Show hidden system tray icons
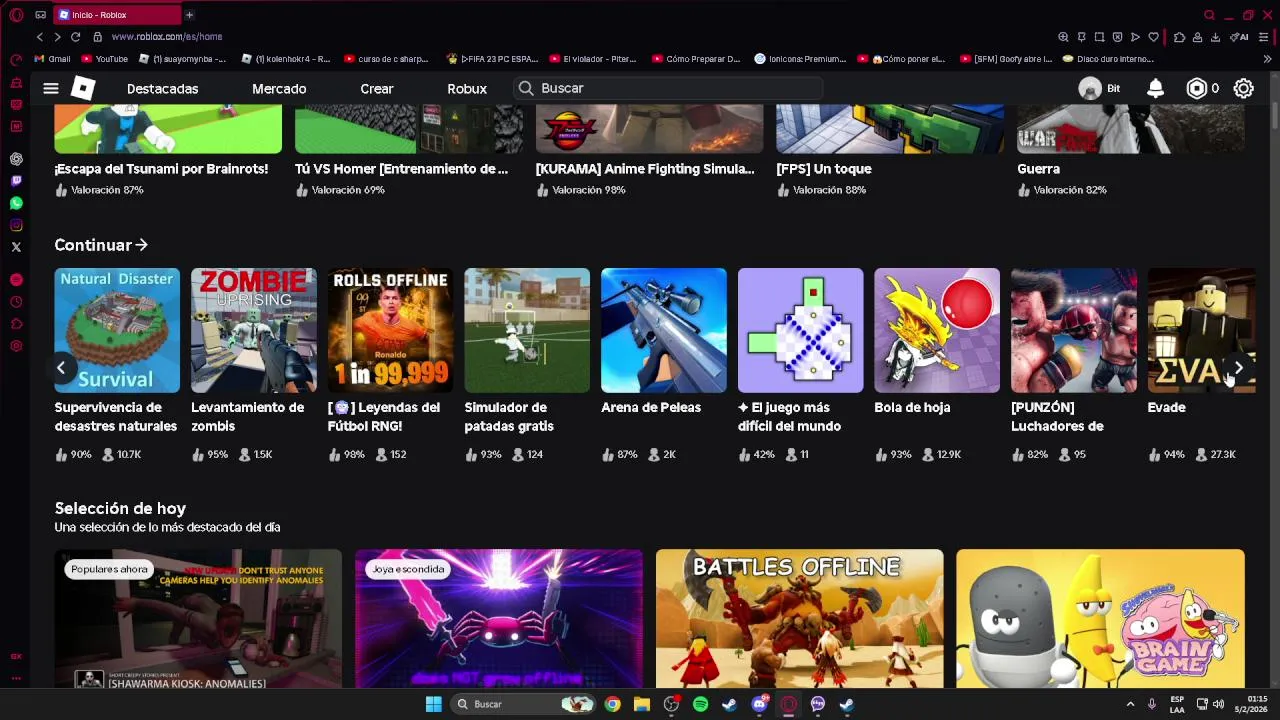The width and height of the screenshot is (1280, 720). [x=1130, y=704]
